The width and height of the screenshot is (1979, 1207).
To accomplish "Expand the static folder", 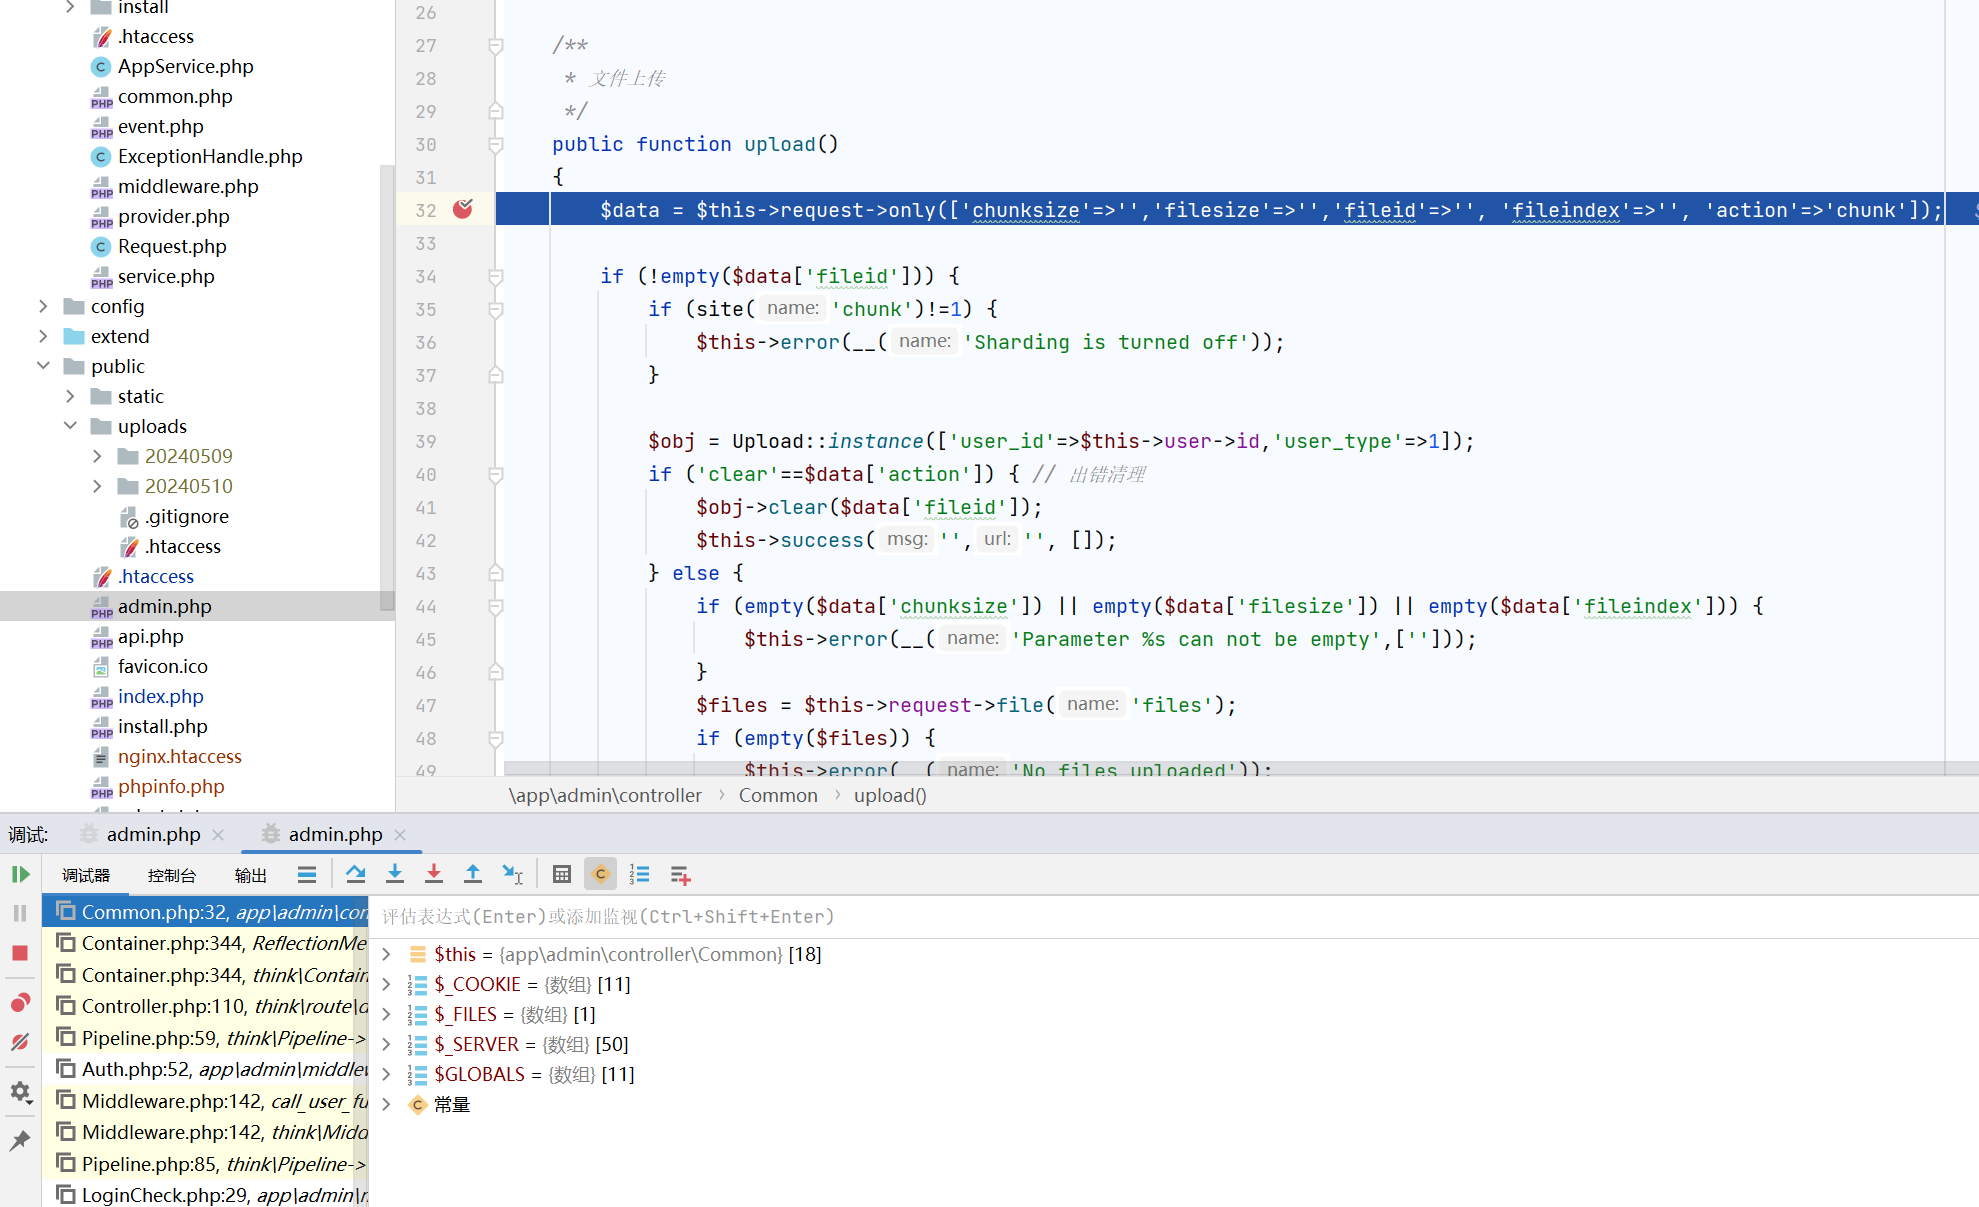I will (x=70, y=396).
